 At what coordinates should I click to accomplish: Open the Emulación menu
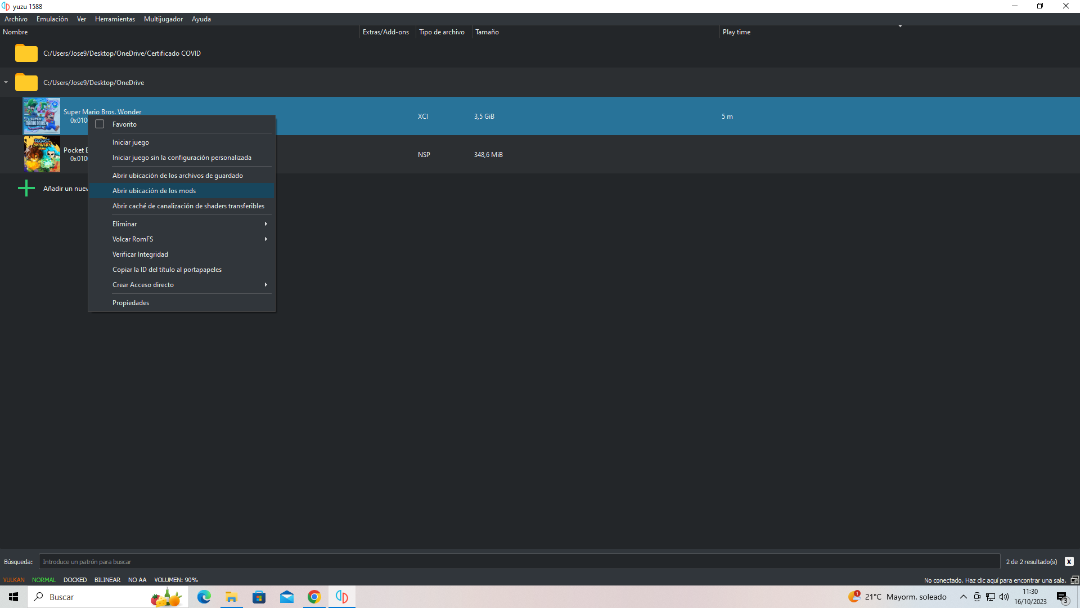[x=52, y=19]
